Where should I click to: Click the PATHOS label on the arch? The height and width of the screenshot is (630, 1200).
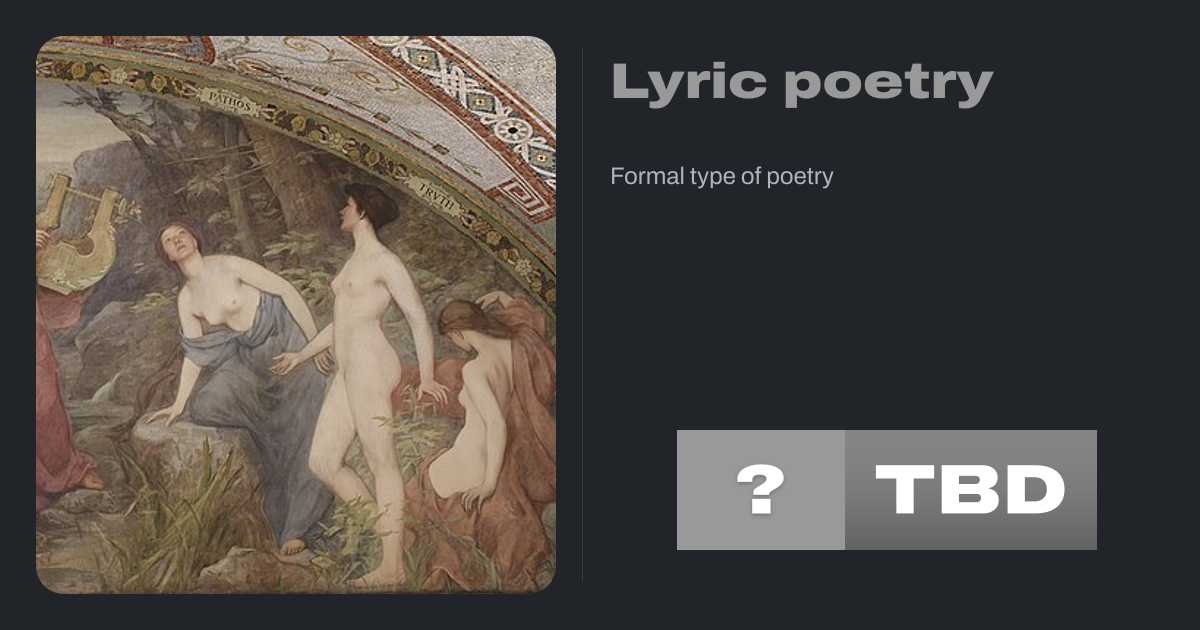pos(230,99)
